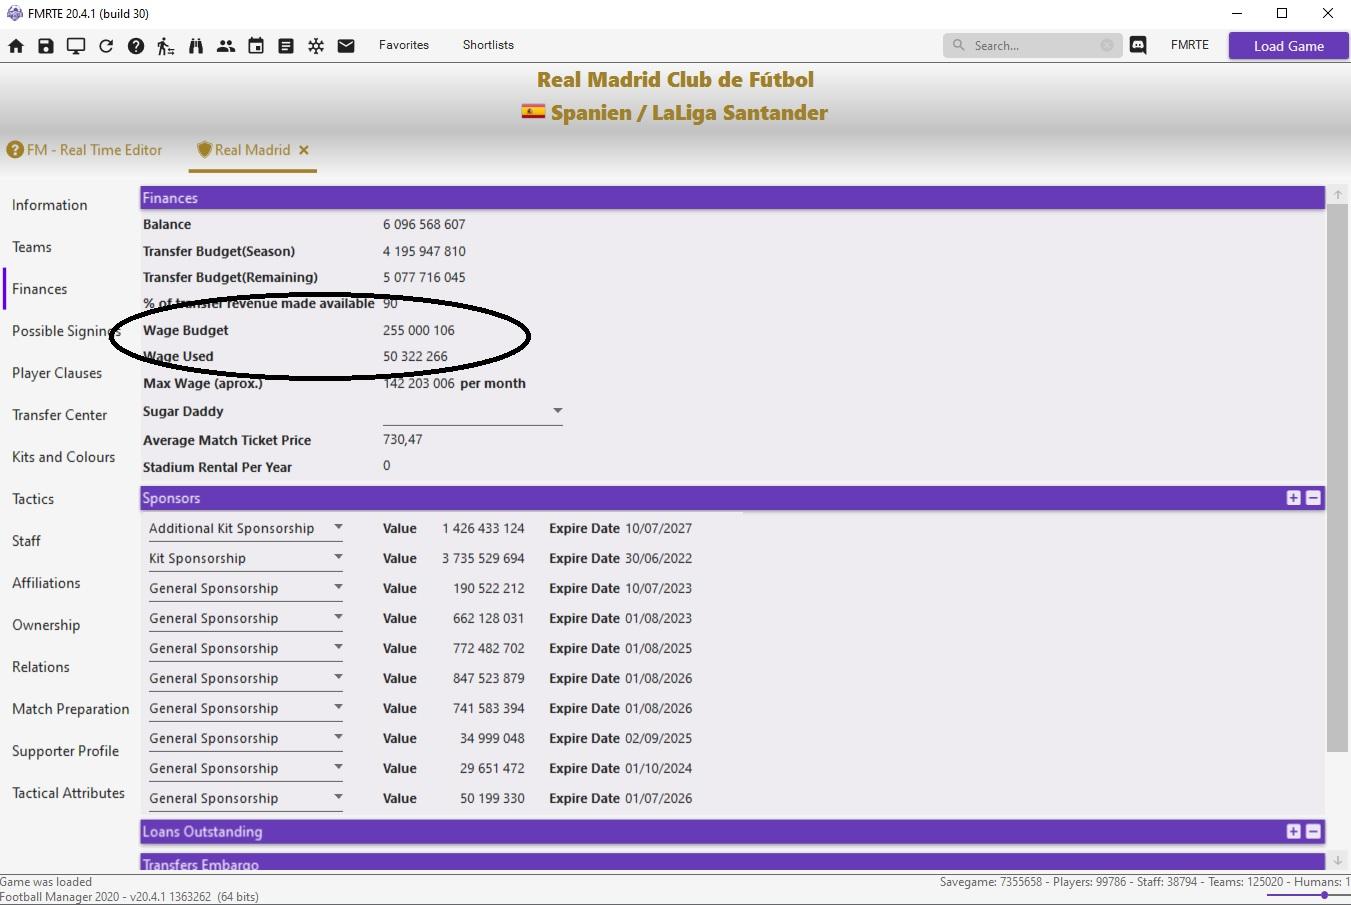Switch to FM - Real Time Editor tab
Screen dimensions: 1351x905
85,150
